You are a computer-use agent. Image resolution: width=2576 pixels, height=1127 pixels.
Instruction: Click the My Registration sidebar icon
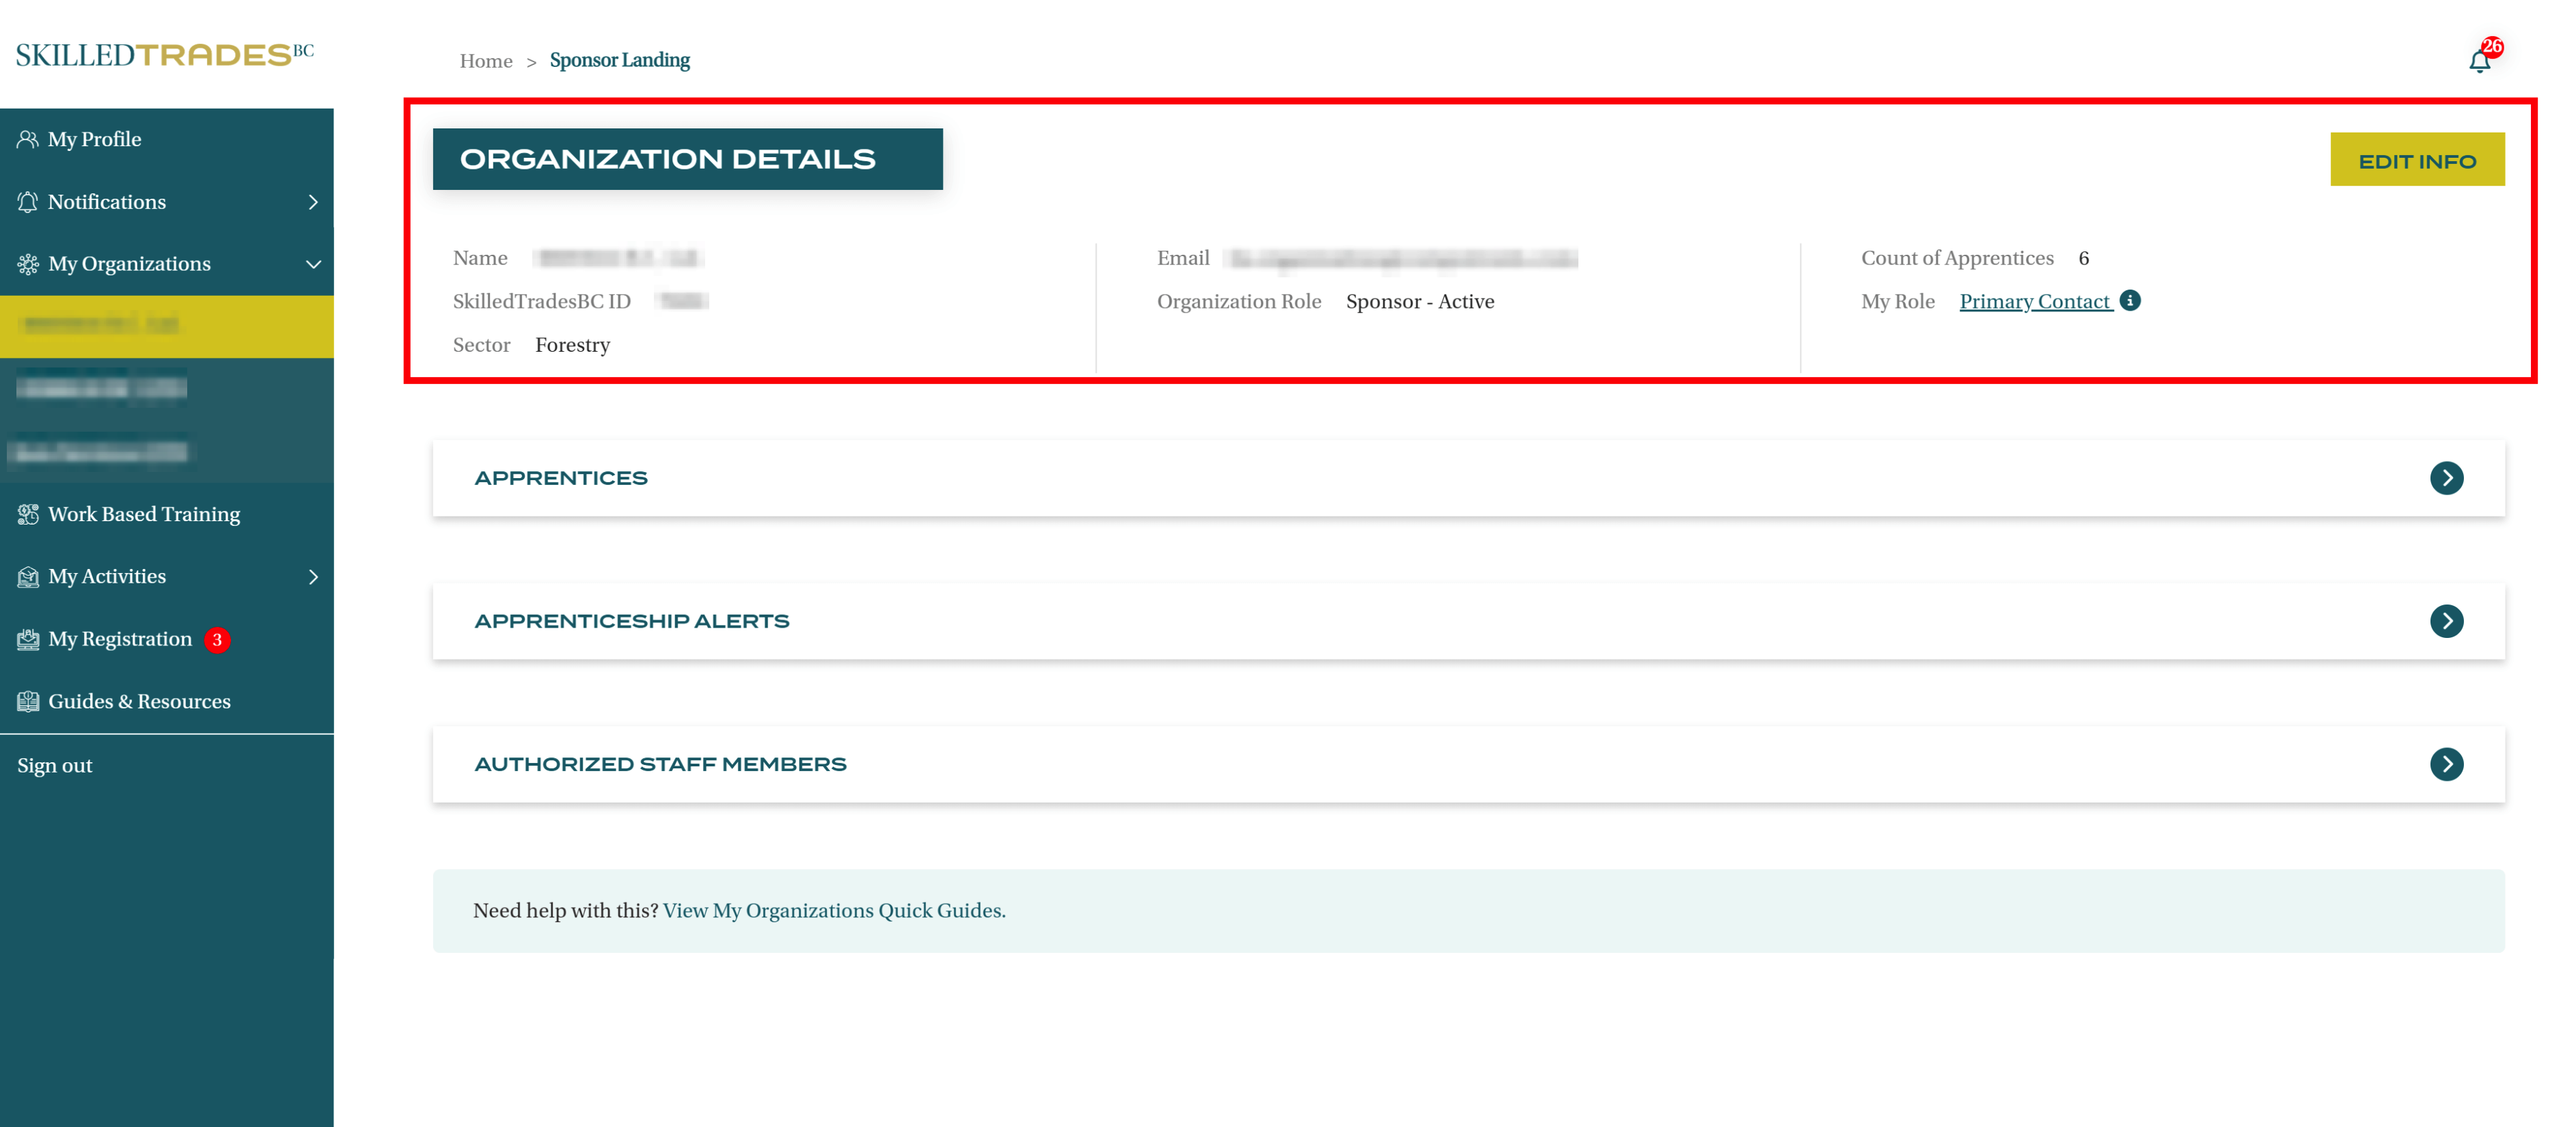[x=27, y=639]
